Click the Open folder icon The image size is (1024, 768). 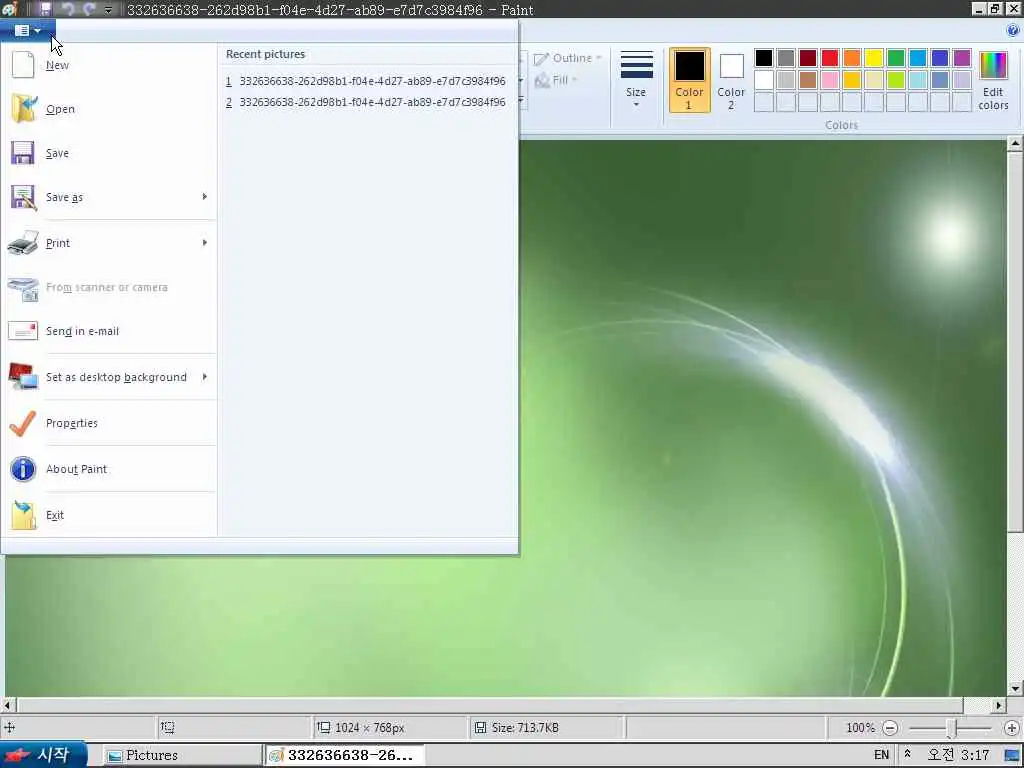tap(24, 108)
